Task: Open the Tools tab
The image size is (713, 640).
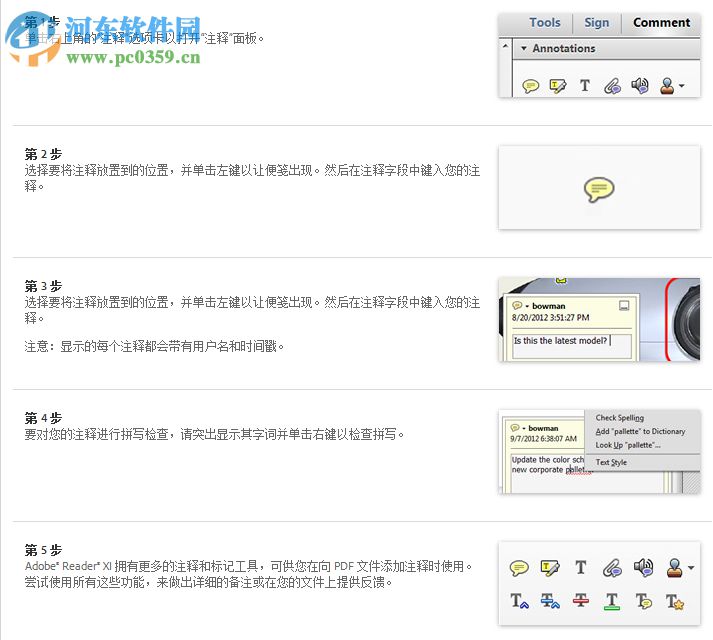Action: pyautogui.click(x=544, y=22)
